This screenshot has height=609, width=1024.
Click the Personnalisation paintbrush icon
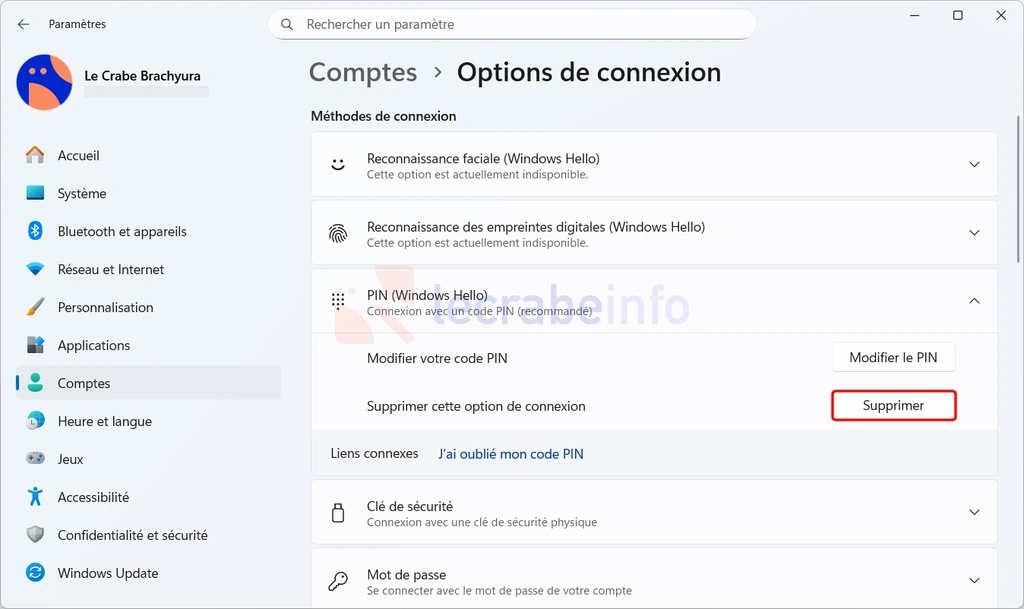point(35,307)
